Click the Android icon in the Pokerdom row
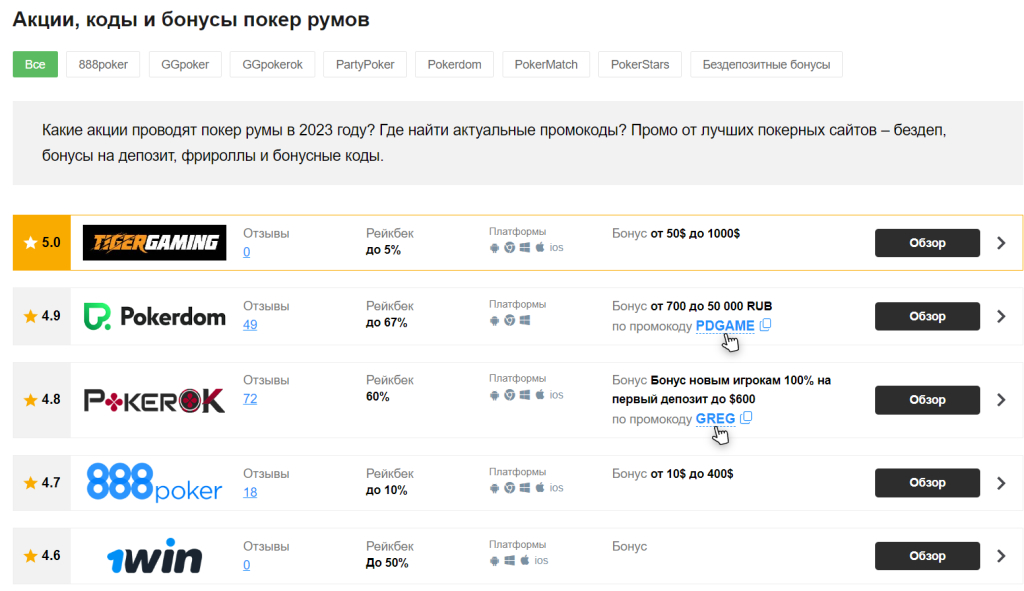The image size is (1024, 591). (494, 320)
